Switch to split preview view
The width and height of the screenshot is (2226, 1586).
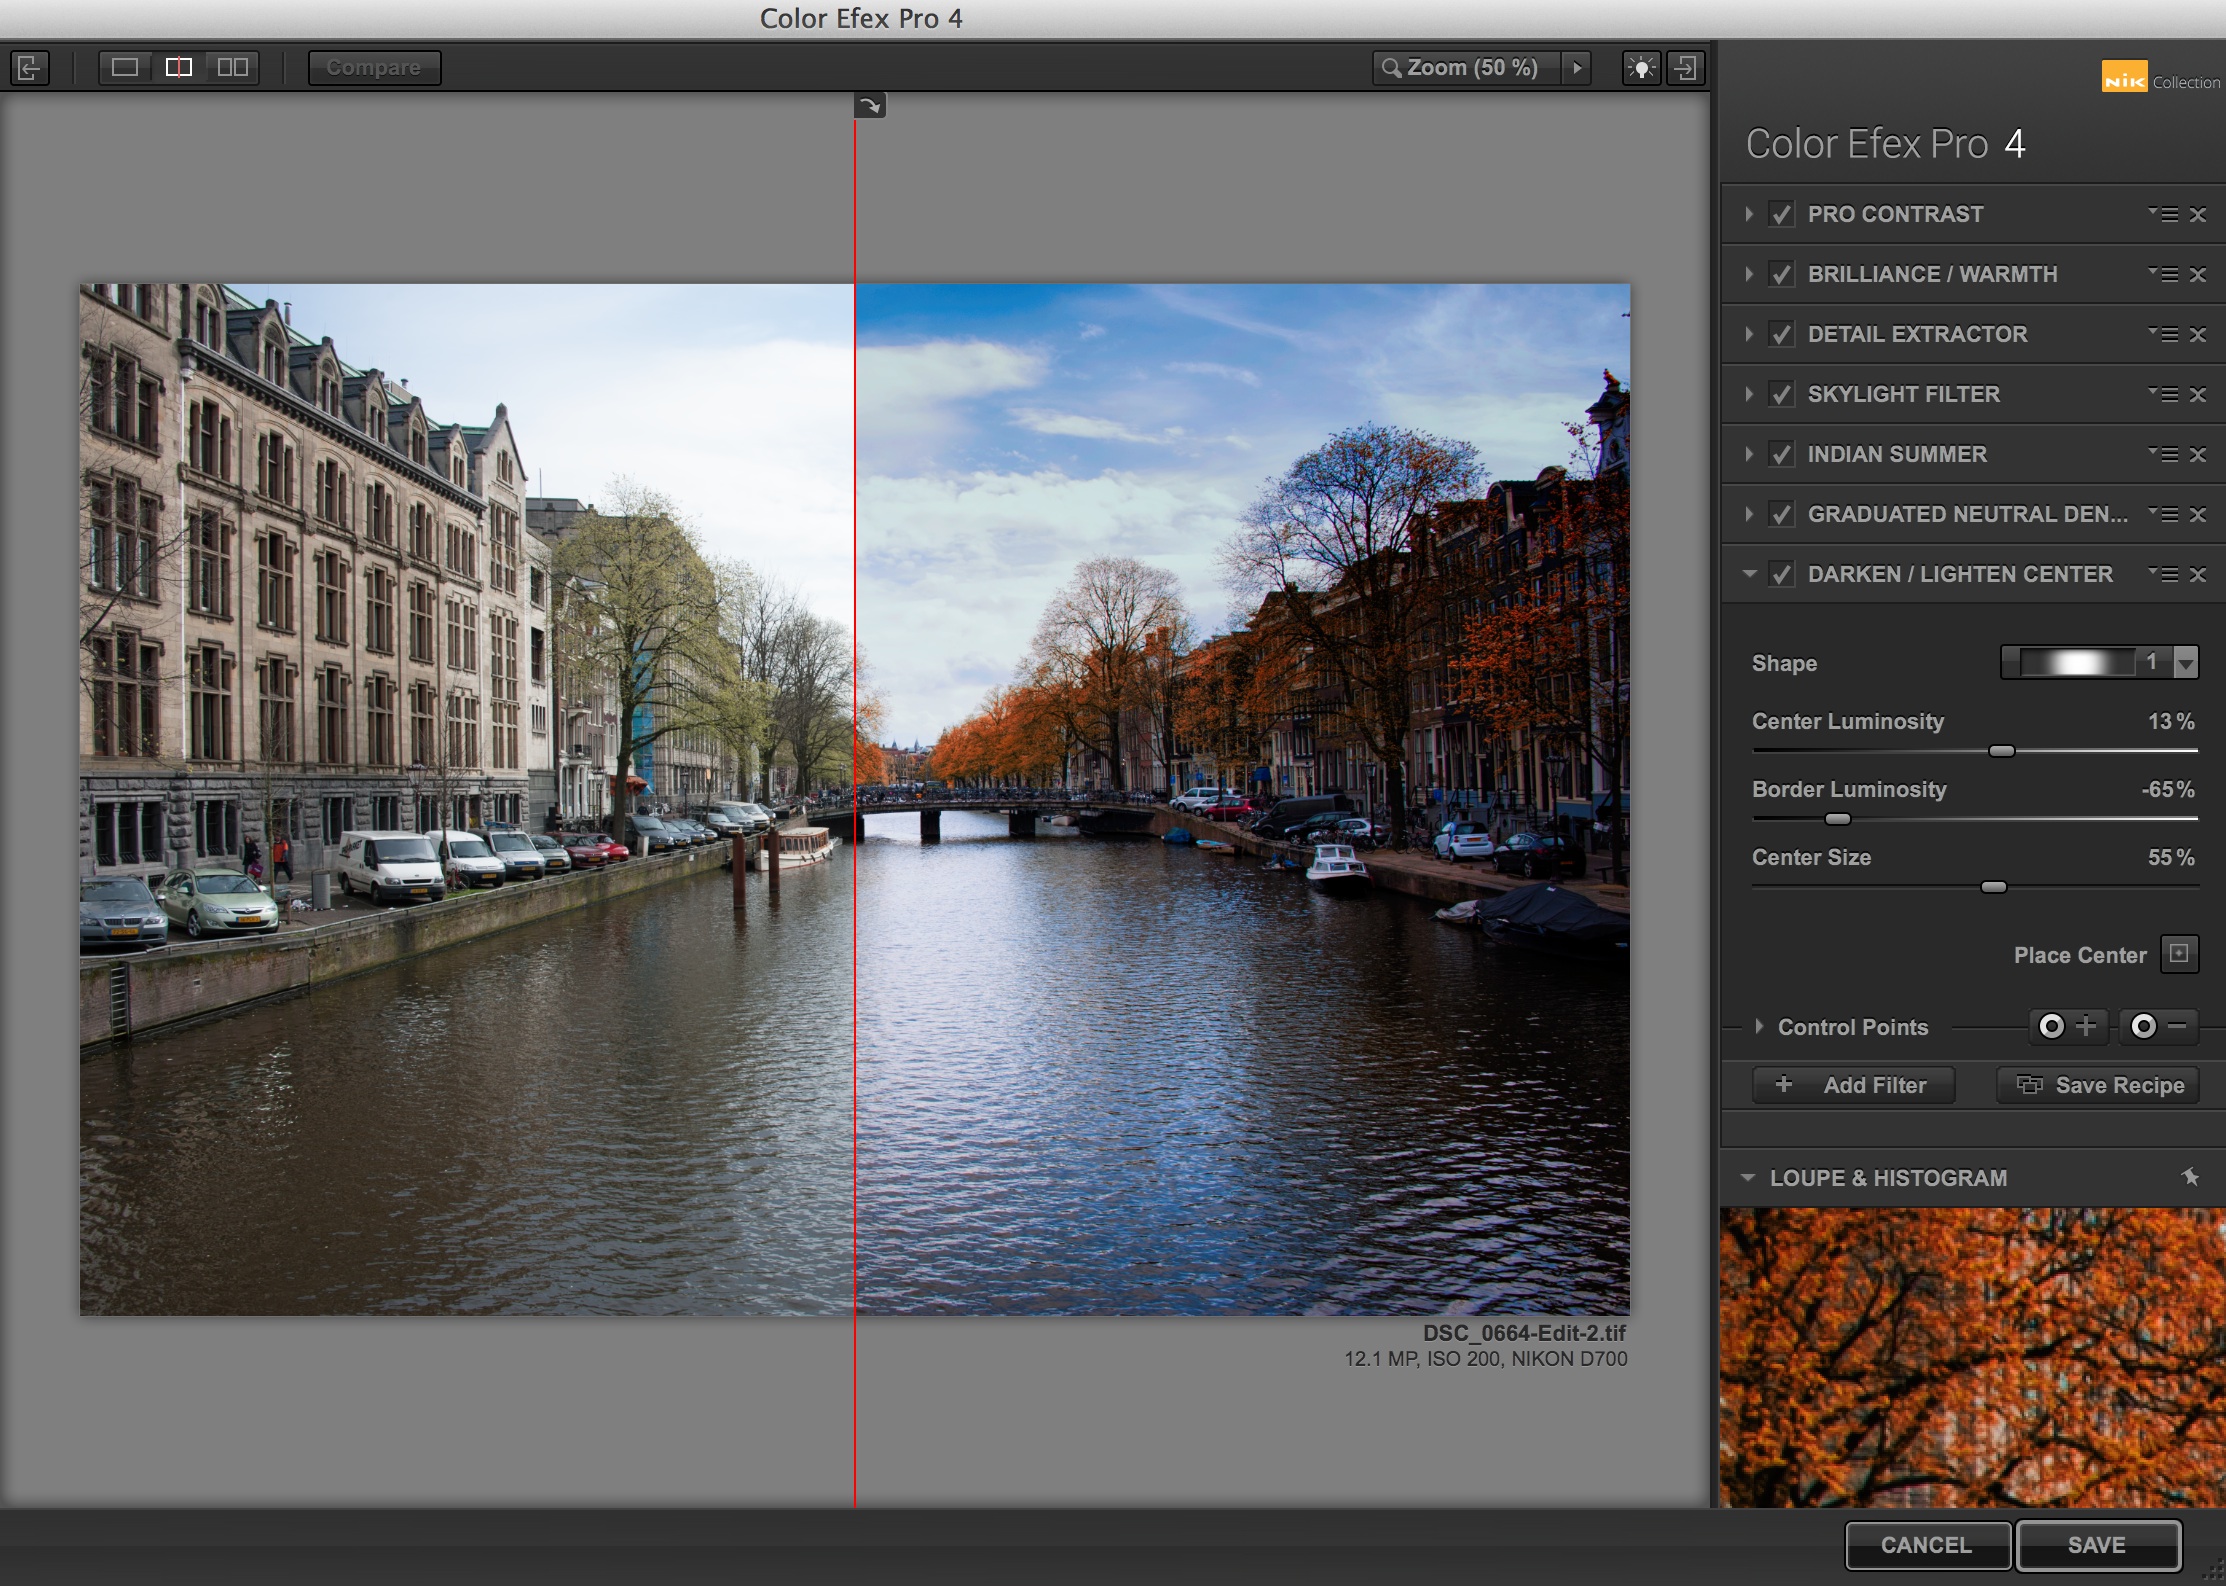(179, 68)
